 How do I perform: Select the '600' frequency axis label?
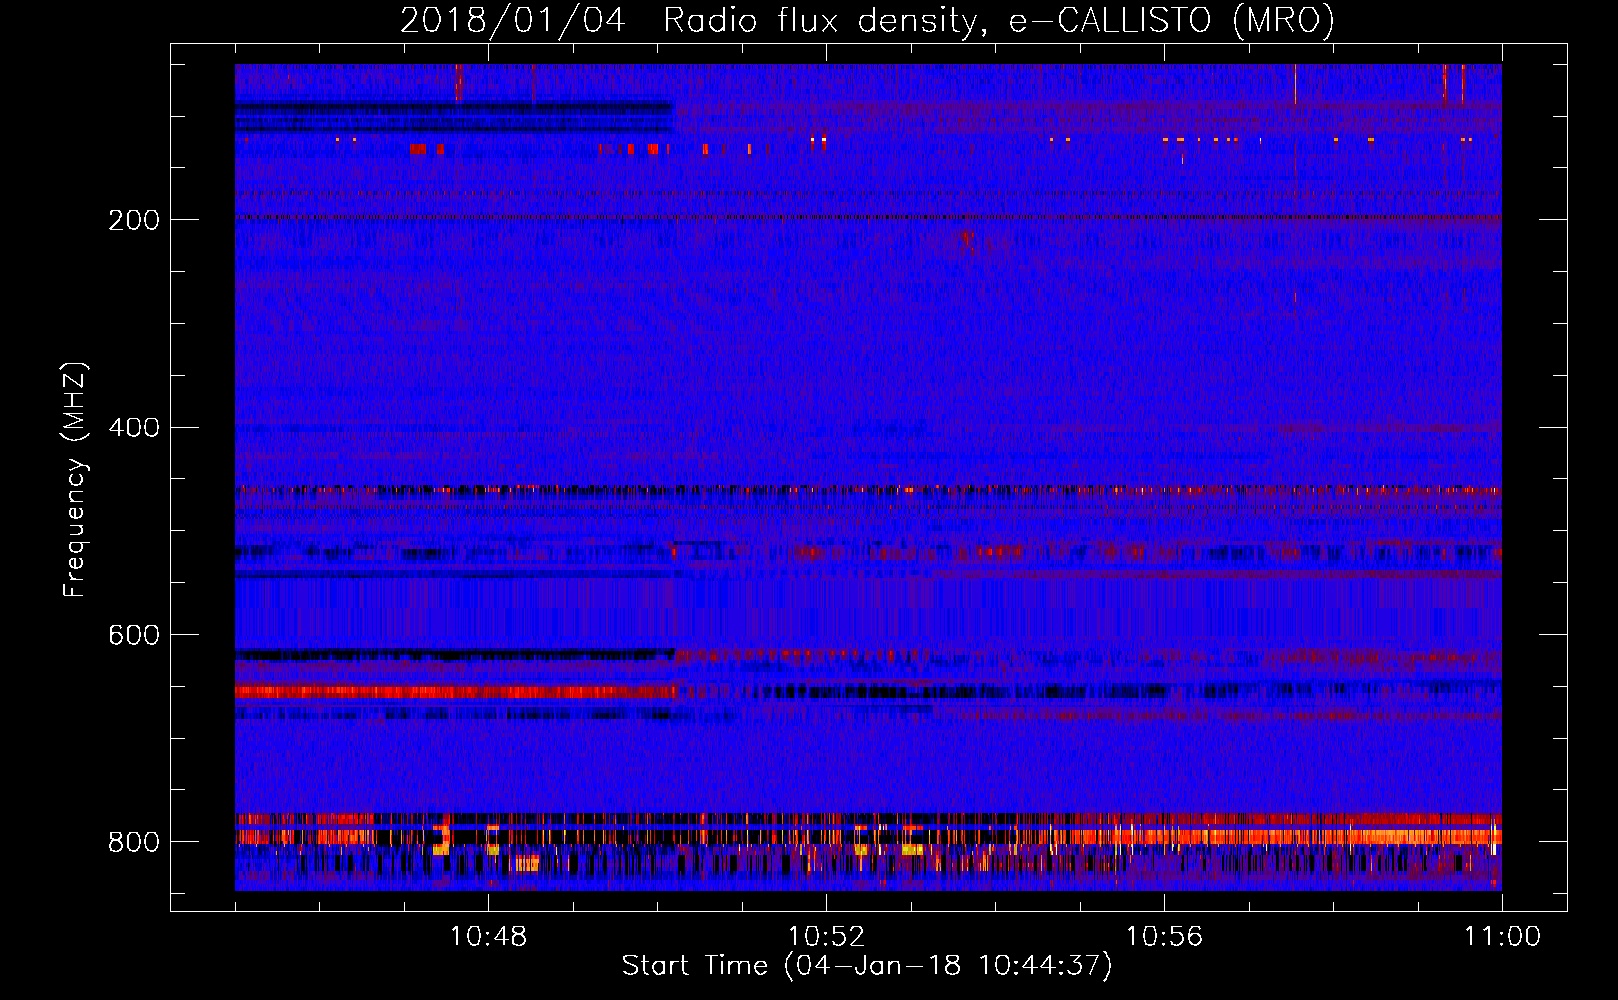coord(133,635)
